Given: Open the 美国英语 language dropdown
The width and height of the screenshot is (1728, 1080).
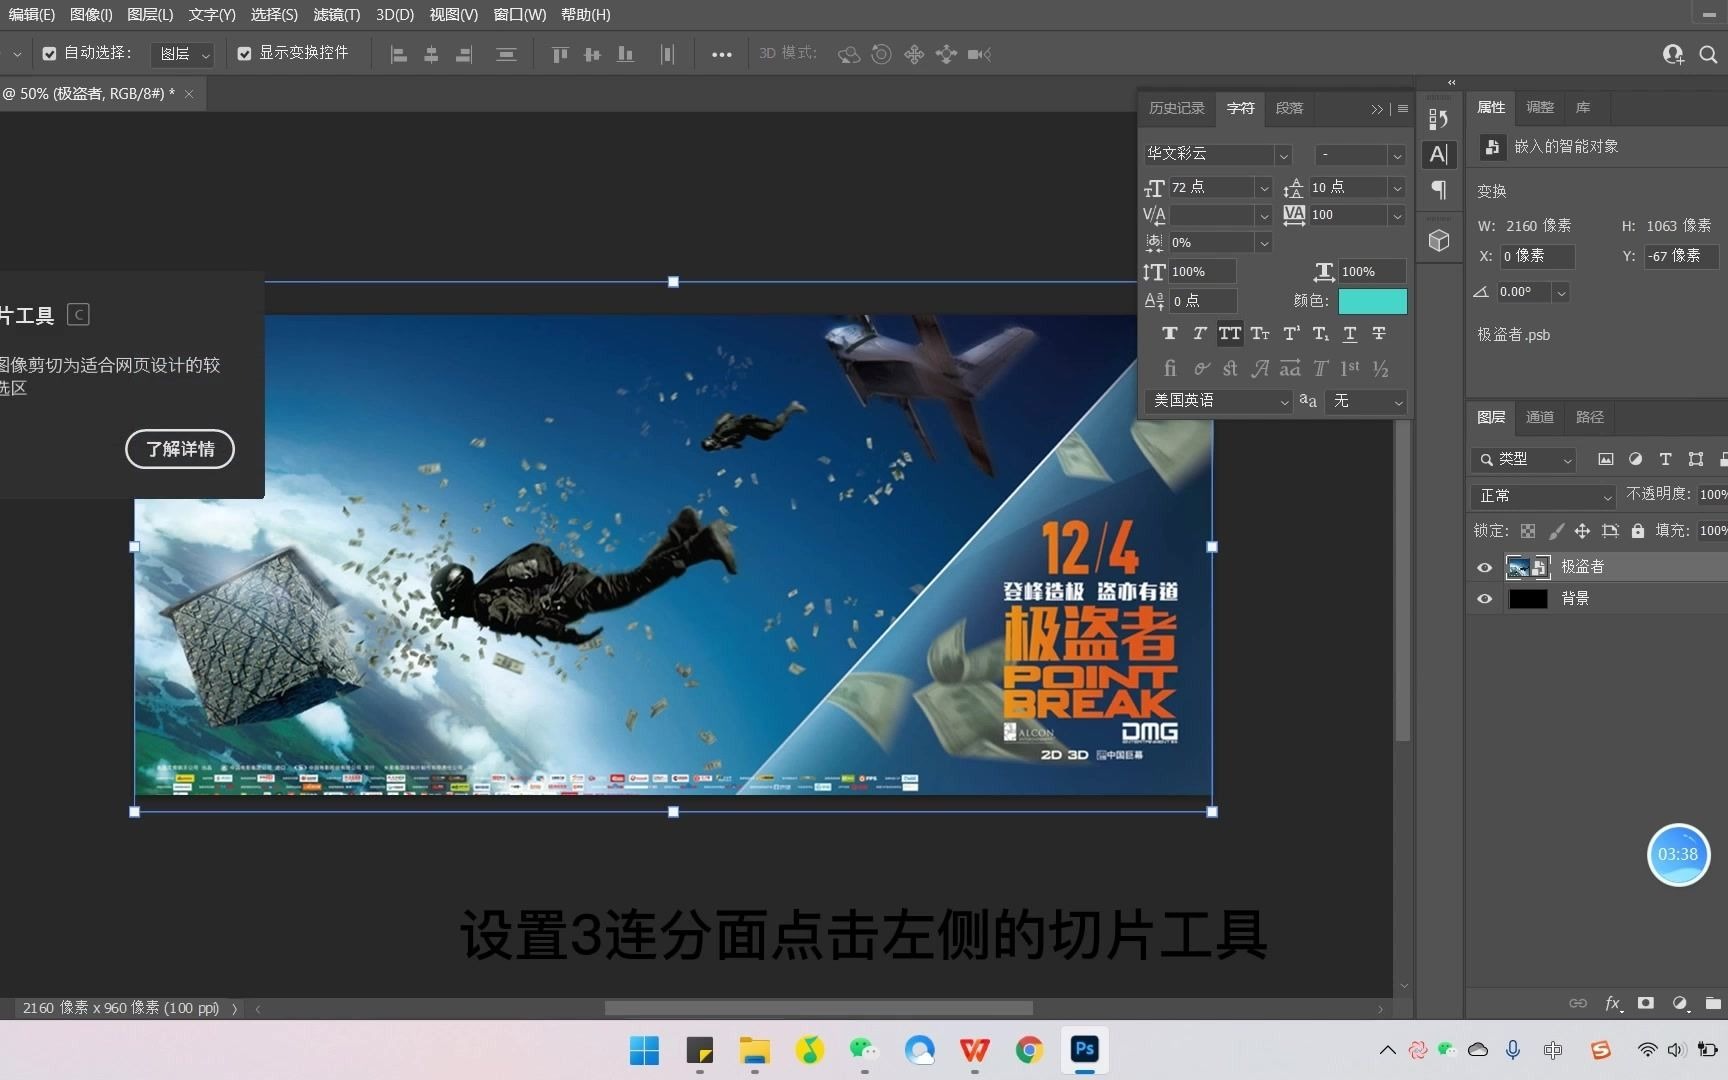Looking at the screenshot, I should (x=1219, y=401).
